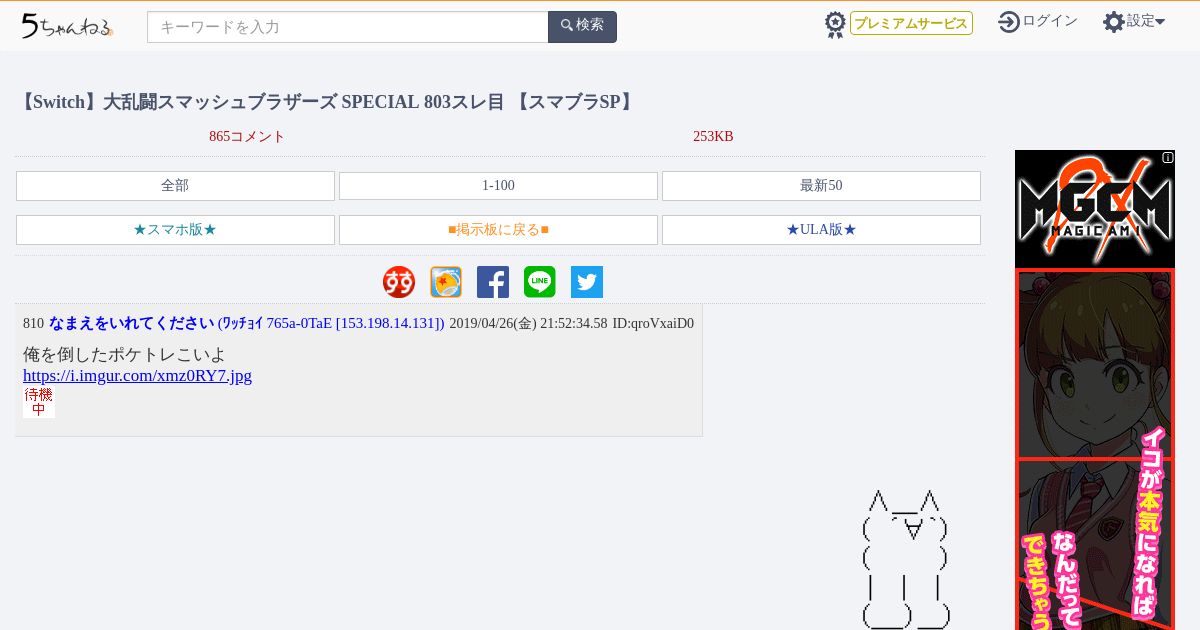
Task: Click post text 俺を倒したポケトレこいよ
Action: (x=124, y=355)
